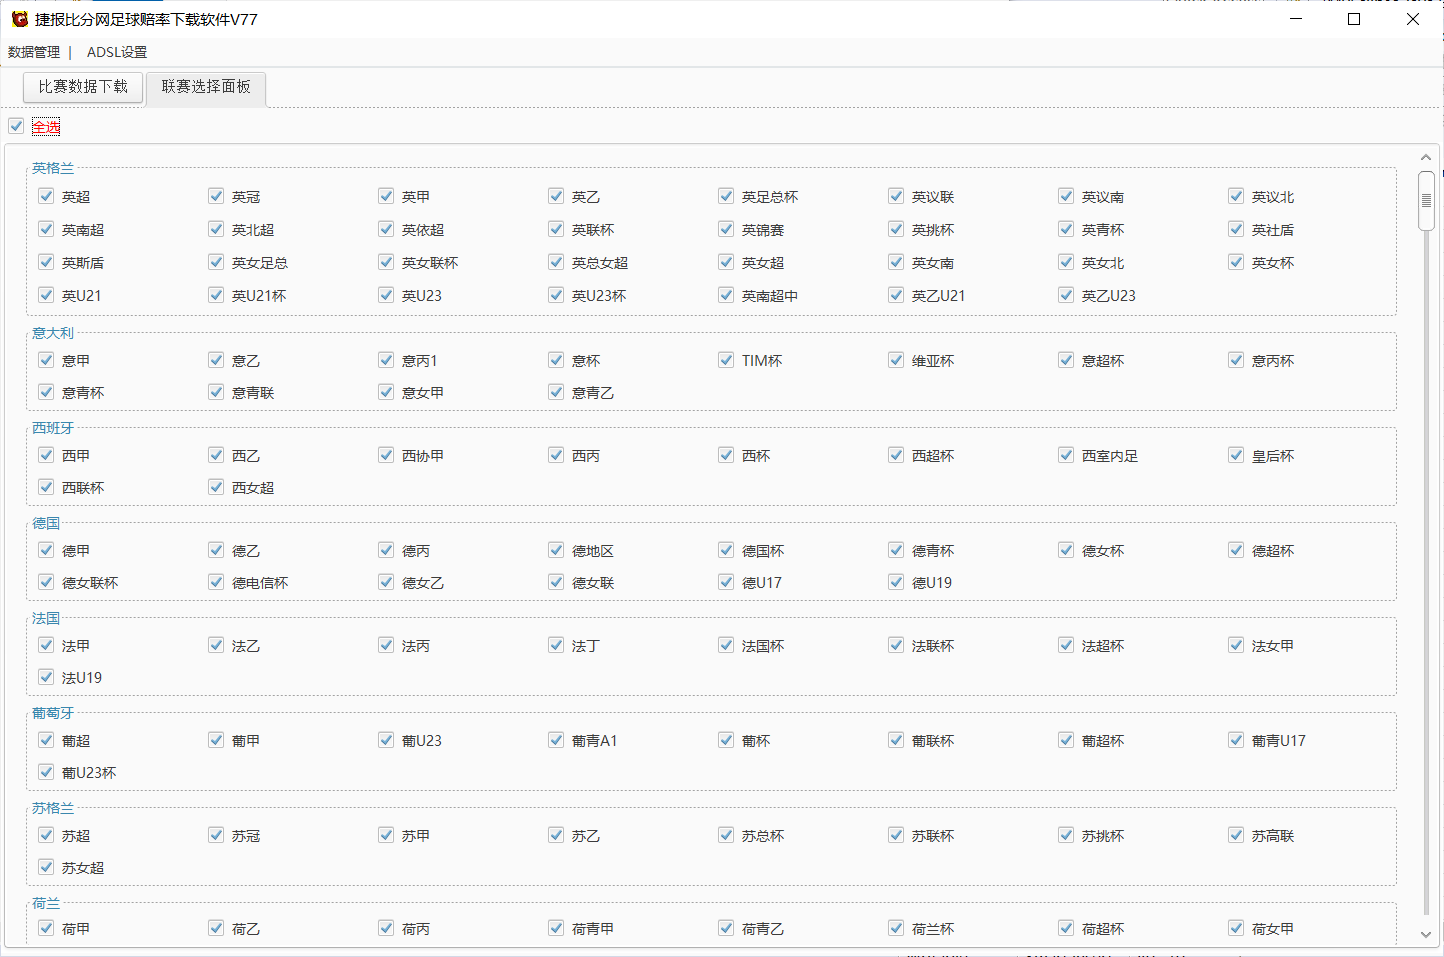Uncheck the 荷甲 checkbox
The image size is (1444, 957).
tap(46, 928)
